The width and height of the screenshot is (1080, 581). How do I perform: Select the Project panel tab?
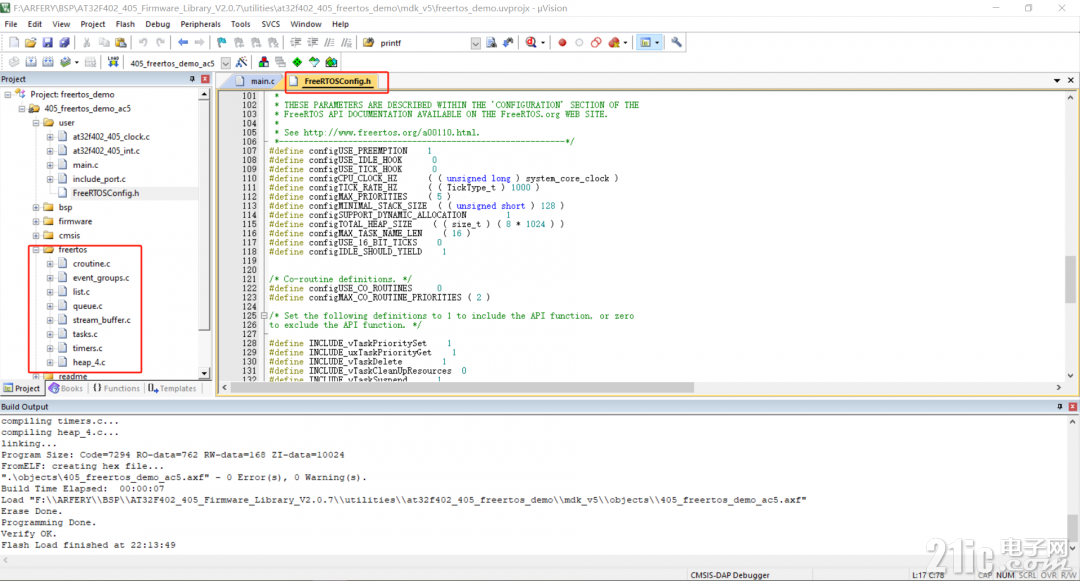click(x=22, y=389)
